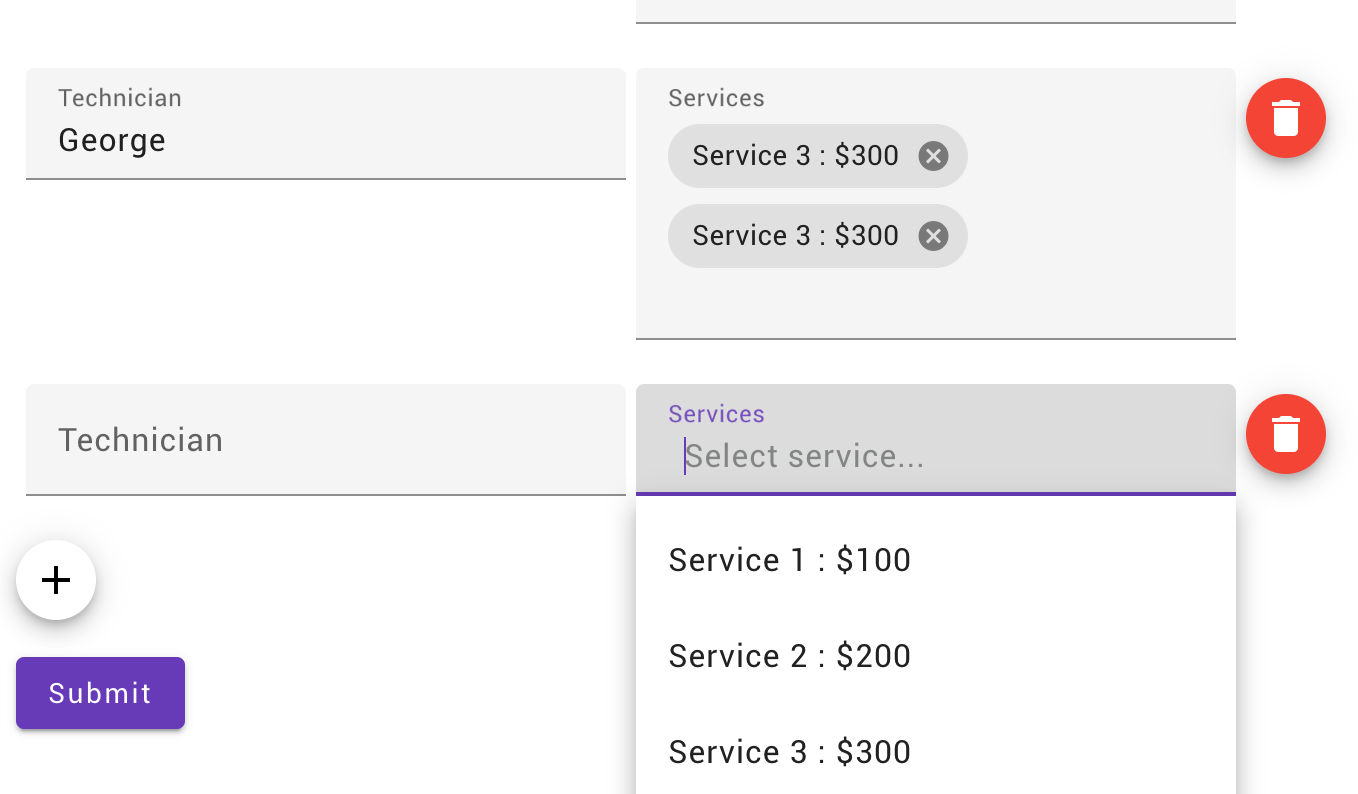1358x794 pixels.
Task: Click the name George in the technician field
Action: point(112,140)
